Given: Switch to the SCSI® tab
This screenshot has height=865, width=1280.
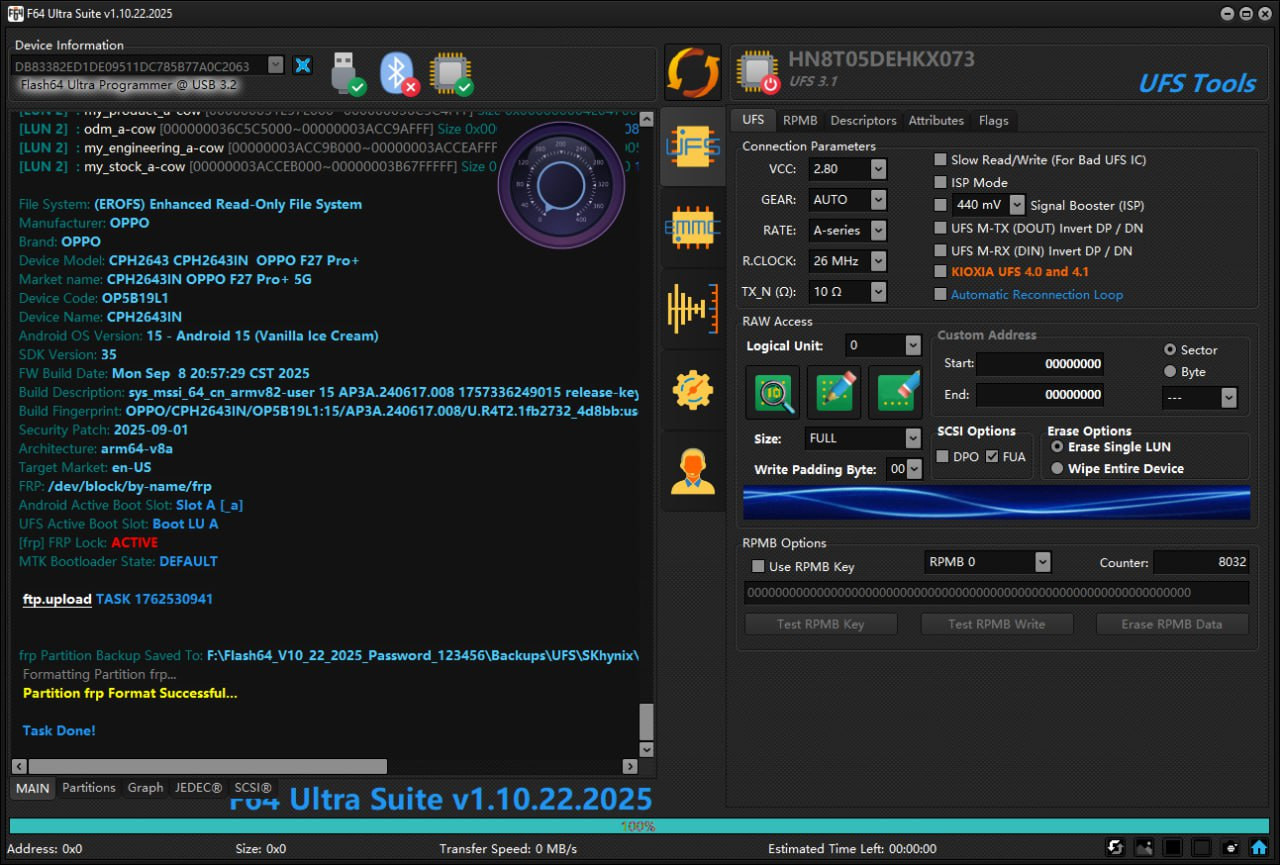Looking at the screenshot, I should (x=253, y=788).
